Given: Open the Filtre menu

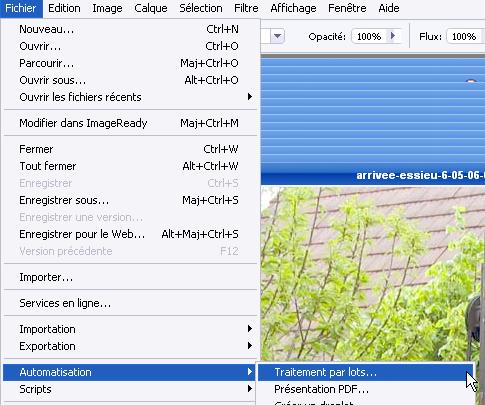Looking at the screenshot, I should (x=246, y=8).
